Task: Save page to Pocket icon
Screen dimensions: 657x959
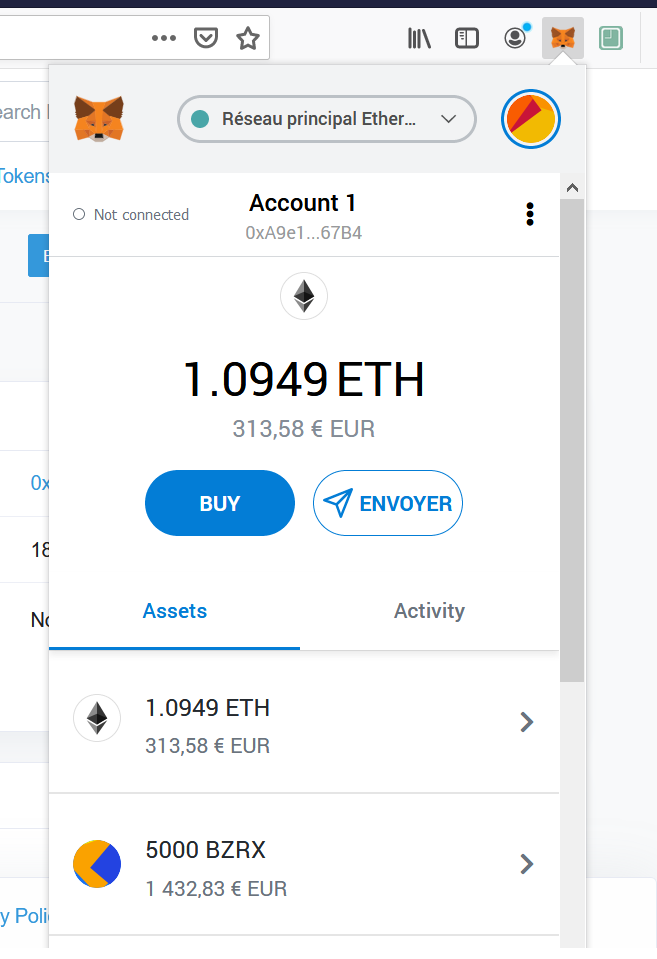Action: point(206,39)
